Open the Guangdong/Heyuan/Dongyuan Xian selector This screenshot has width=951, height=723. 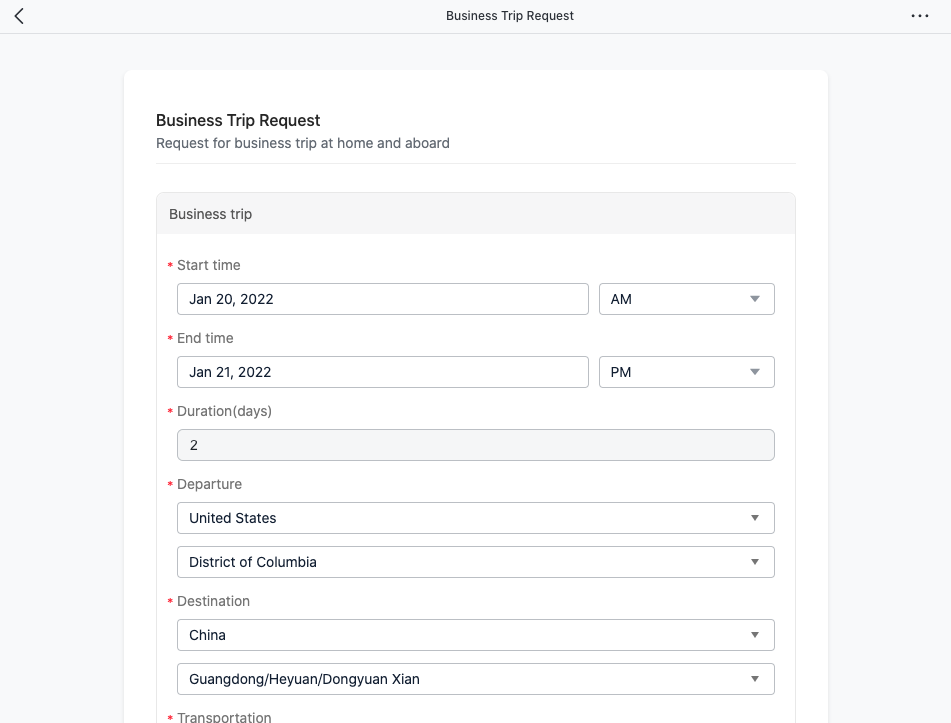[476, 678]
